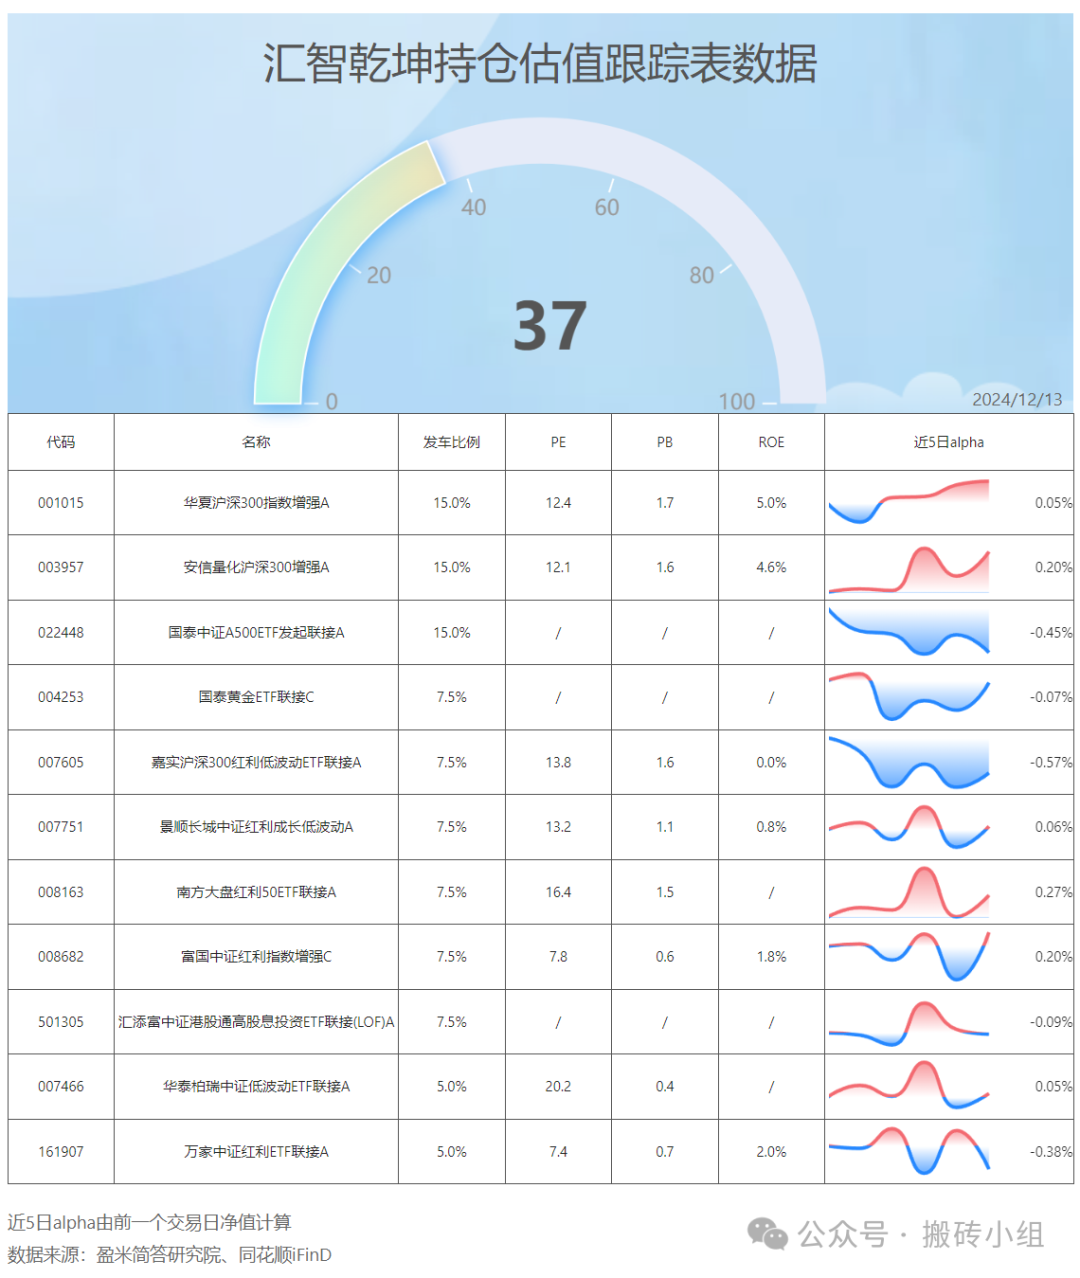
Task: Click the date 2024/12/13
Action: 1017,399
